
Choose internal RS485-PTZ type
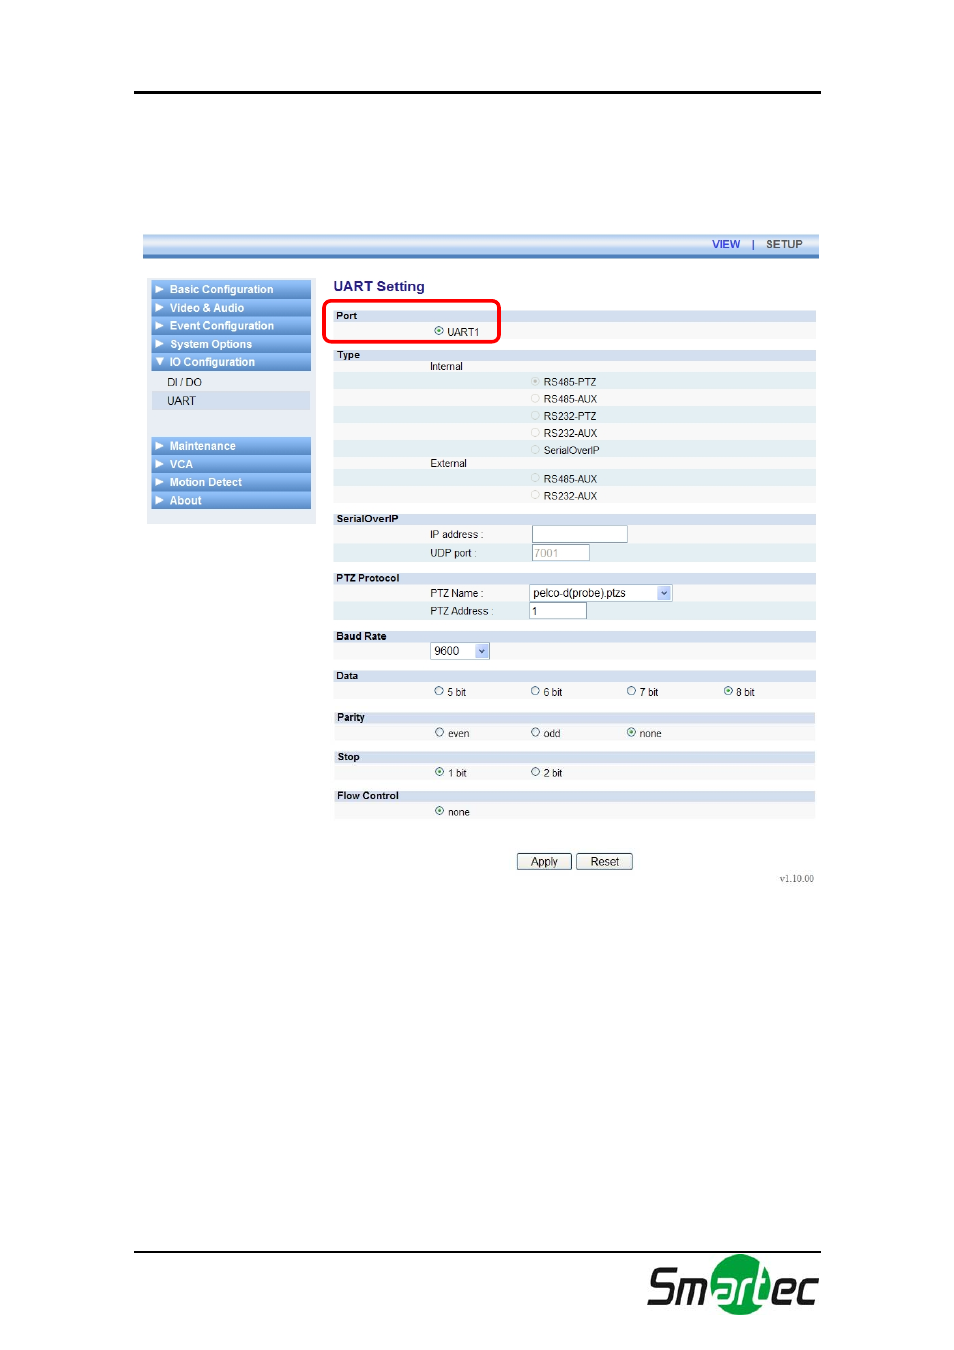pyautogui.click(x=535, y=382)
